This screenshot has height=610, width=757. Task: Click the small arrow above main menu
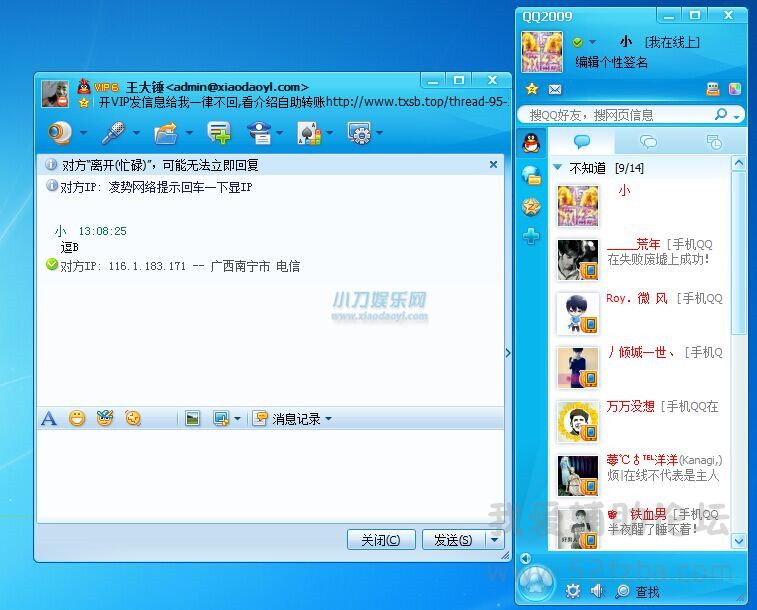[525, 559]
